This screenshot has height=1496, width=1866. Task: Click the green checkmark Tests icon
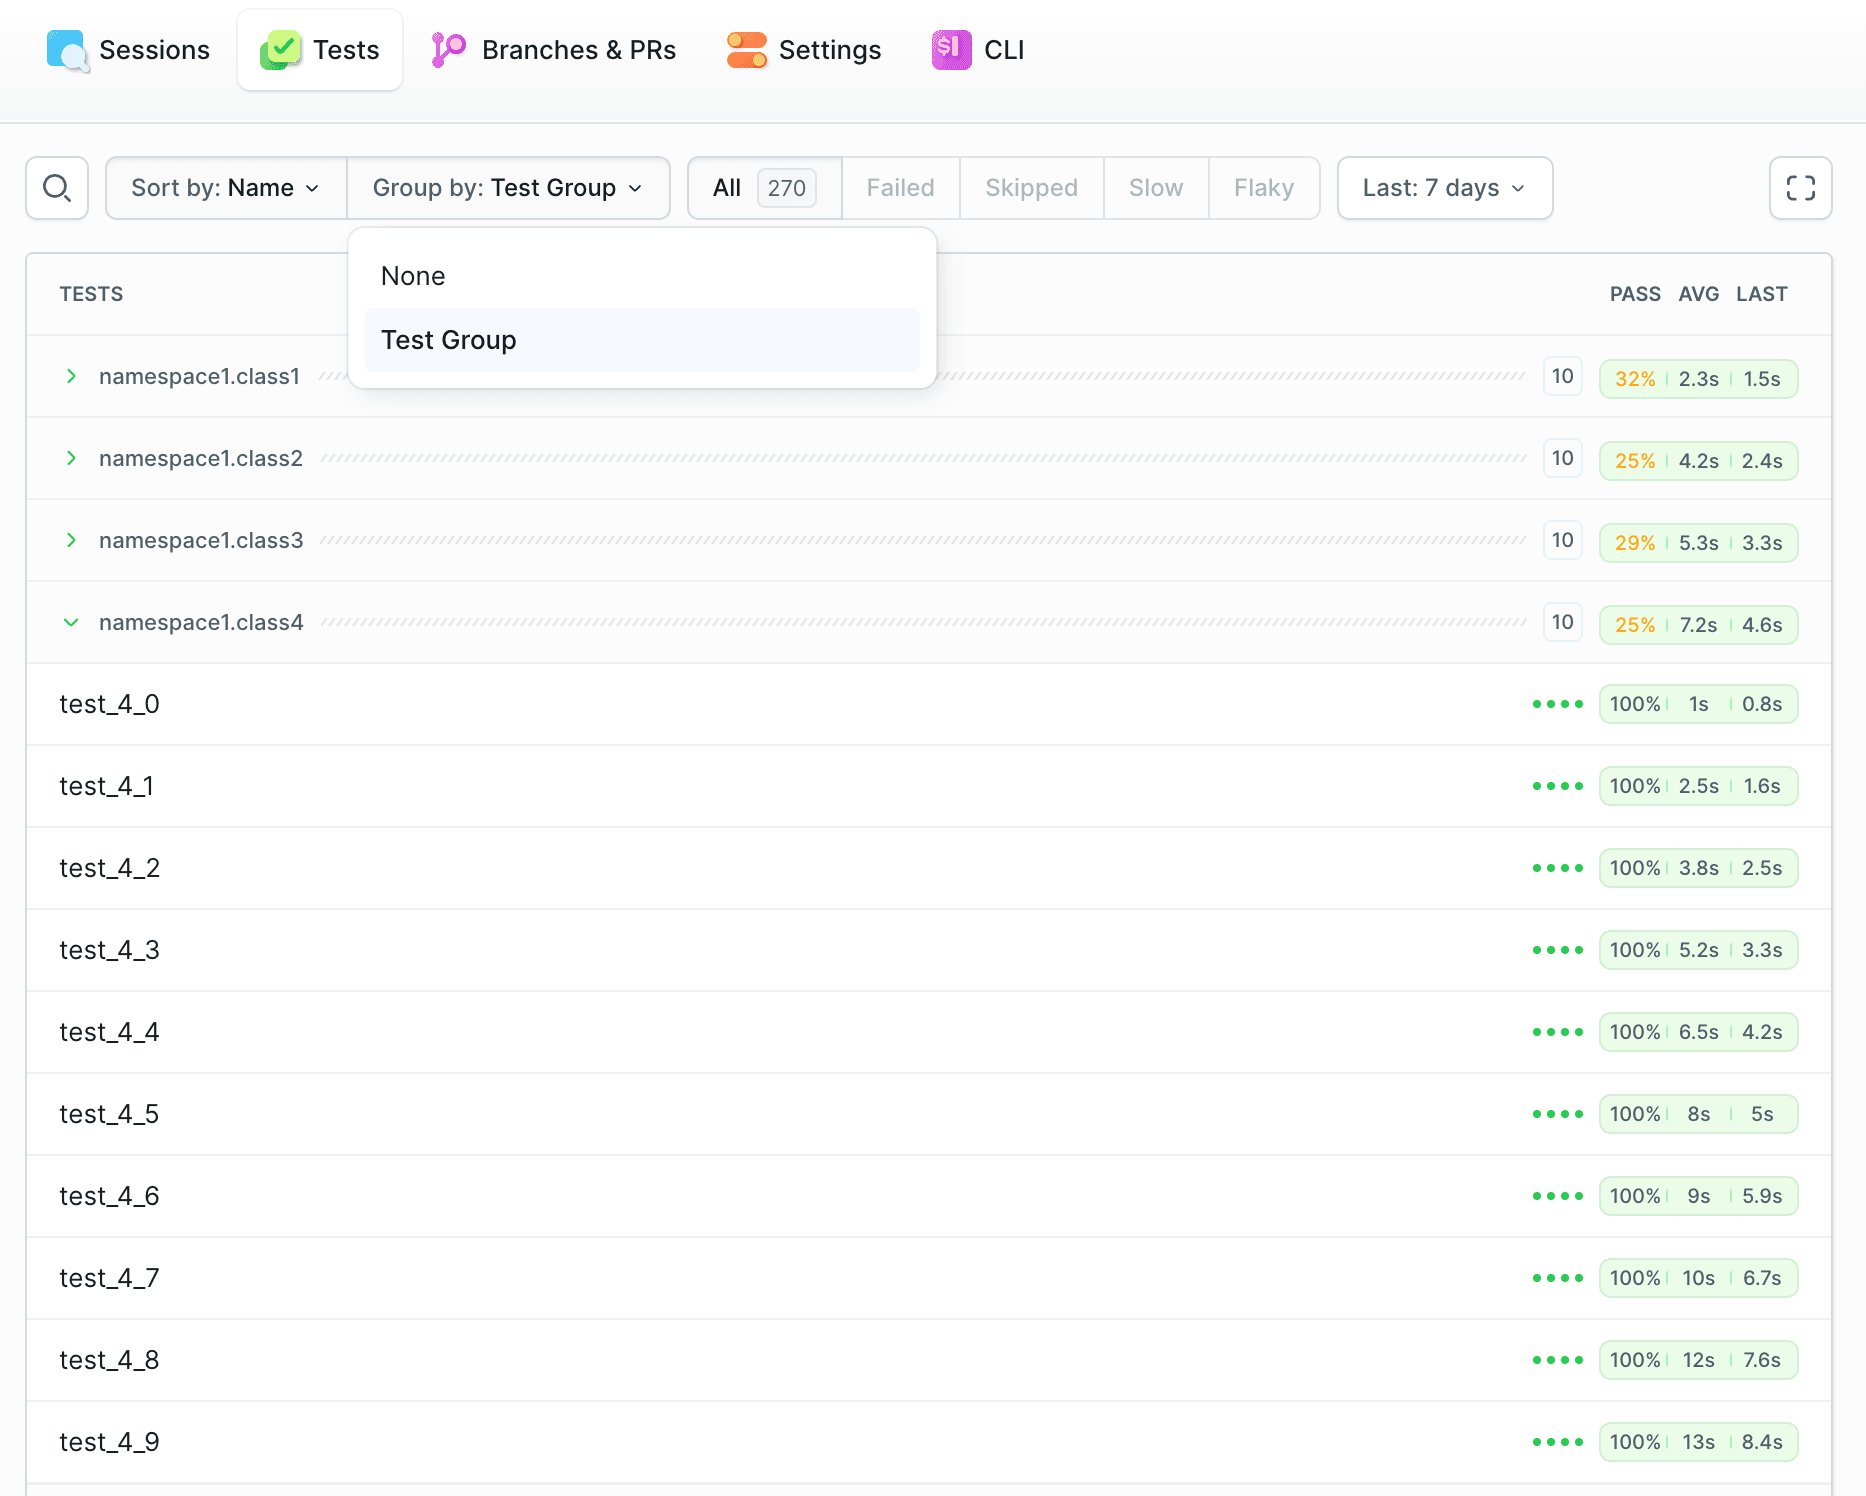(281, 50)
